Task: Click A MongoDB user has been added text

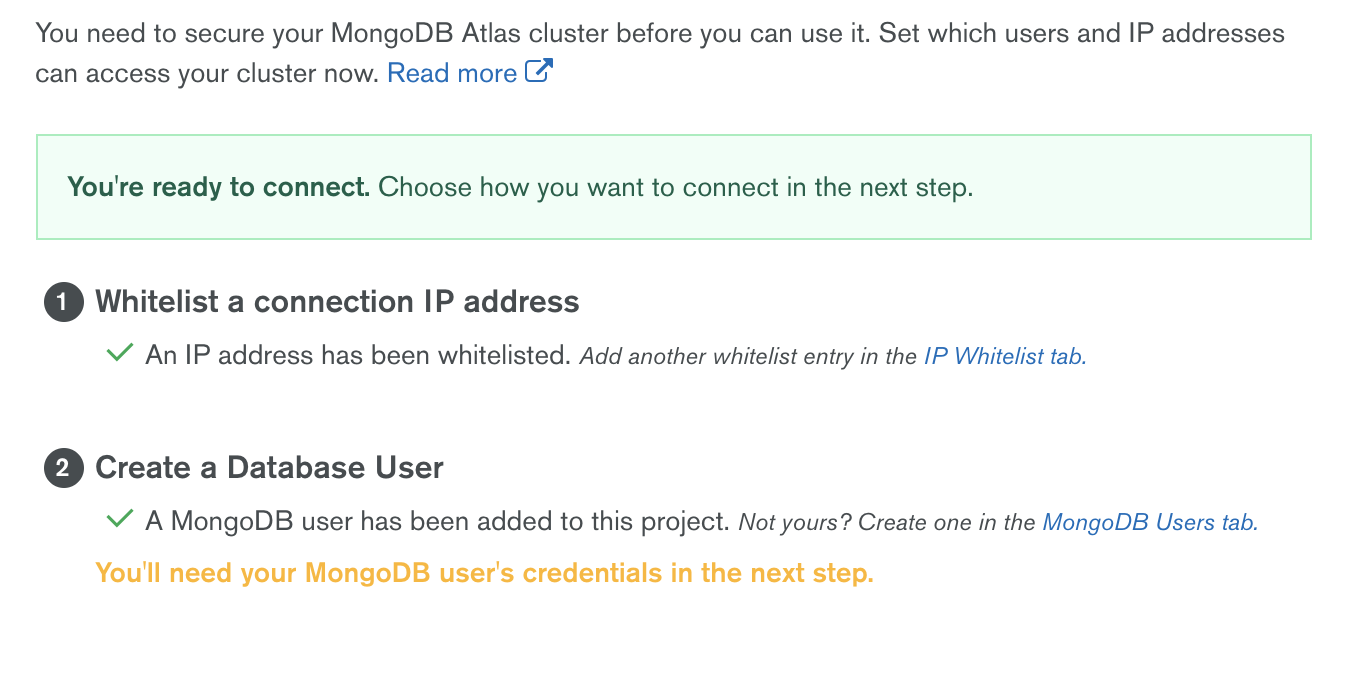Action: pyautogui.click(x=437, y=521)
